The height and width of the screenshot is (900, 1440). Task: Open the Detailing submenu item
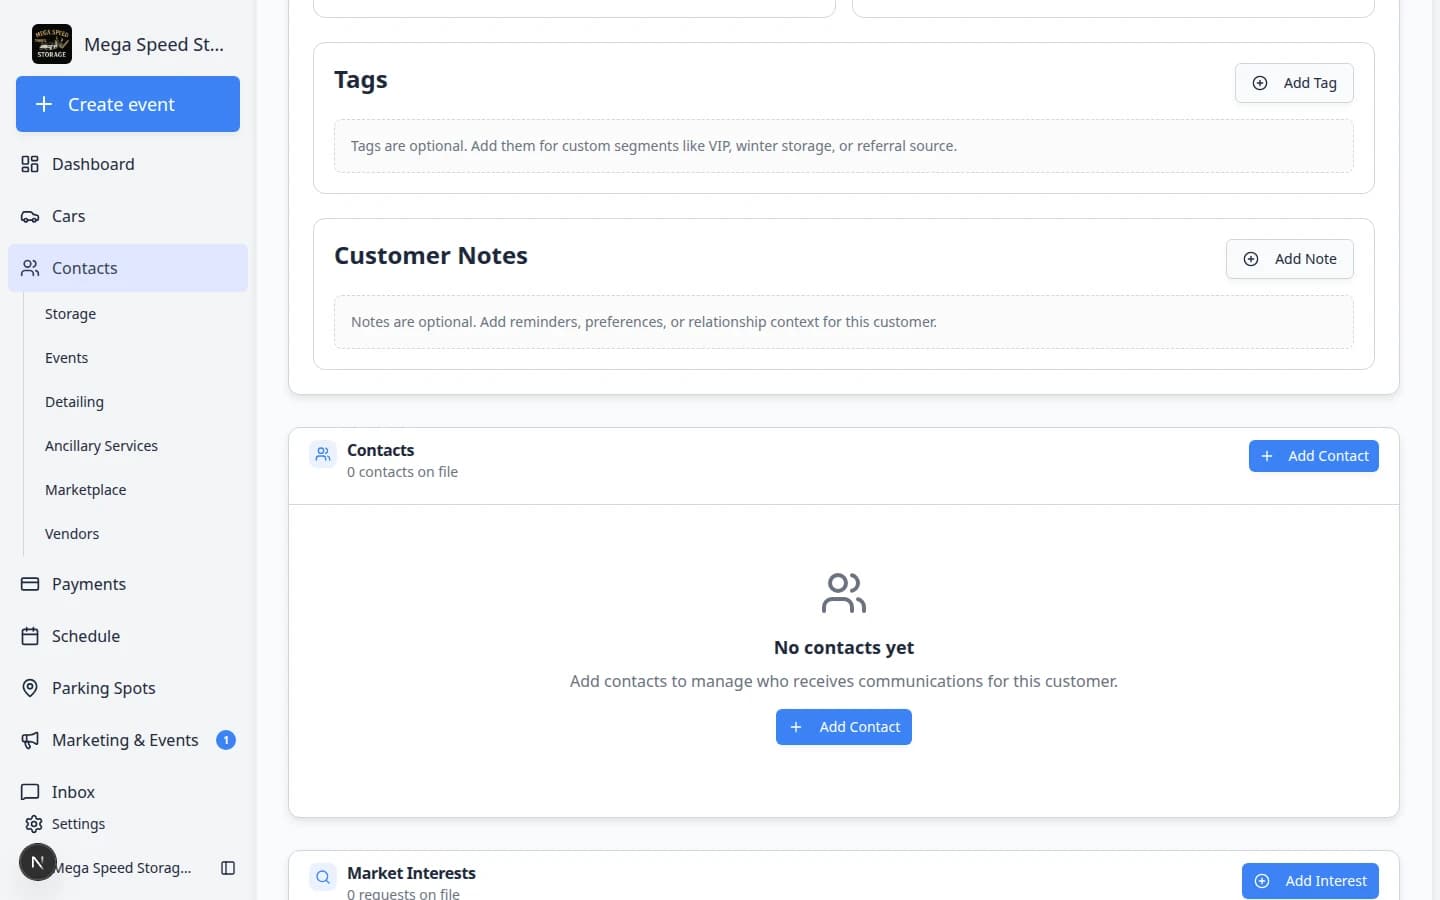(74, 402)
